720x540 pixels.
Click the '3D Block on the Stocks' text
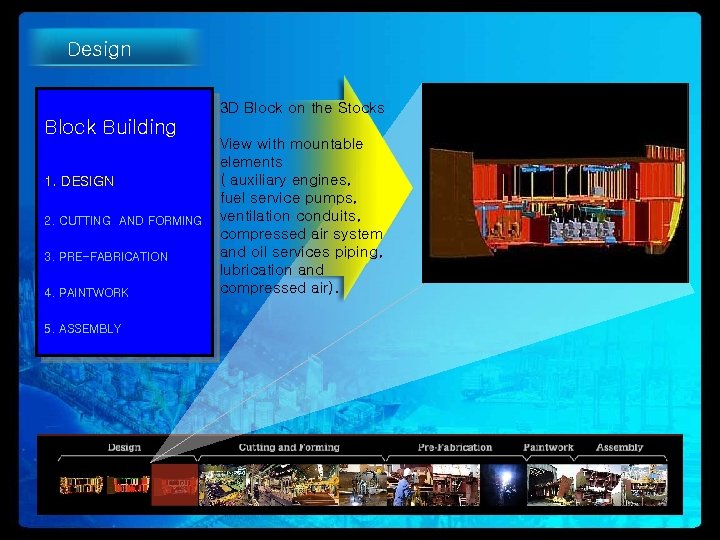[x=302, y=108]
